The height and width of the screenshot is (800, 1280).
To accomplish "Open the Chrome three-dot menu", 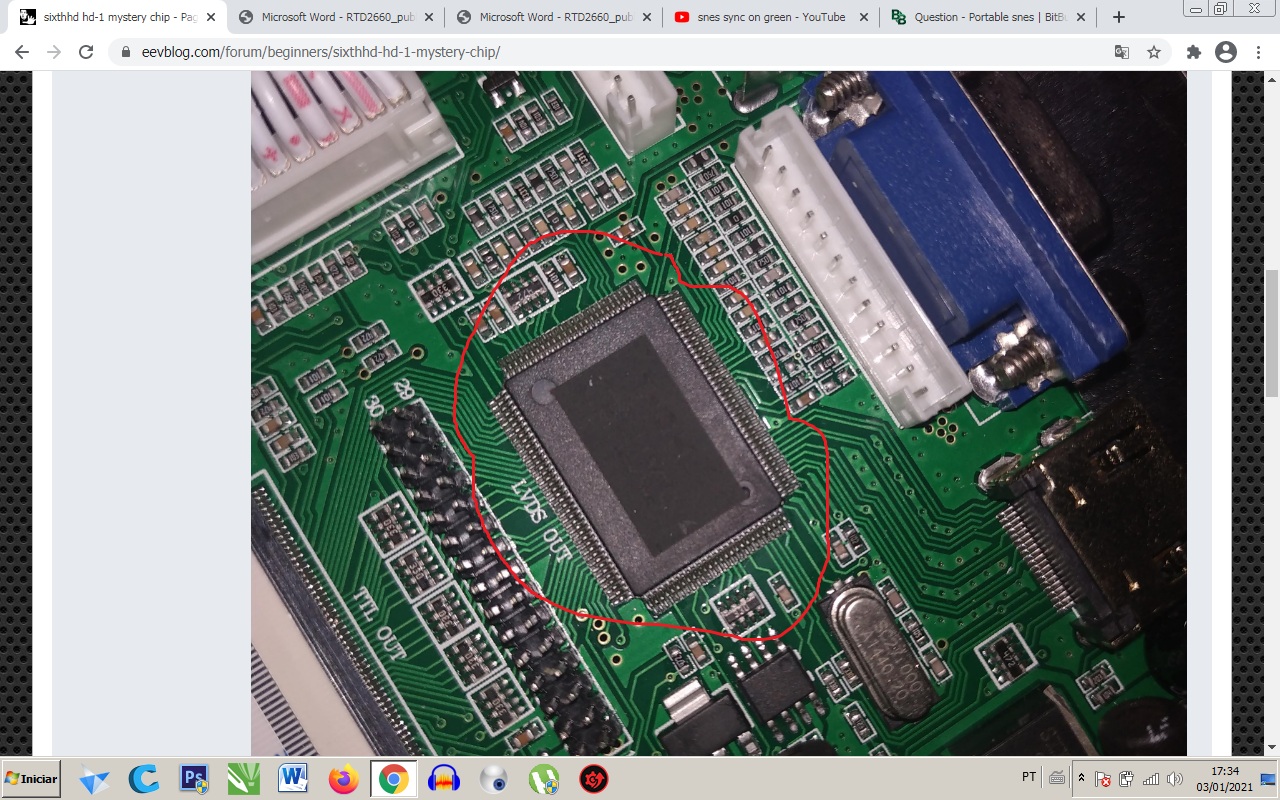I will (1258, 52).
